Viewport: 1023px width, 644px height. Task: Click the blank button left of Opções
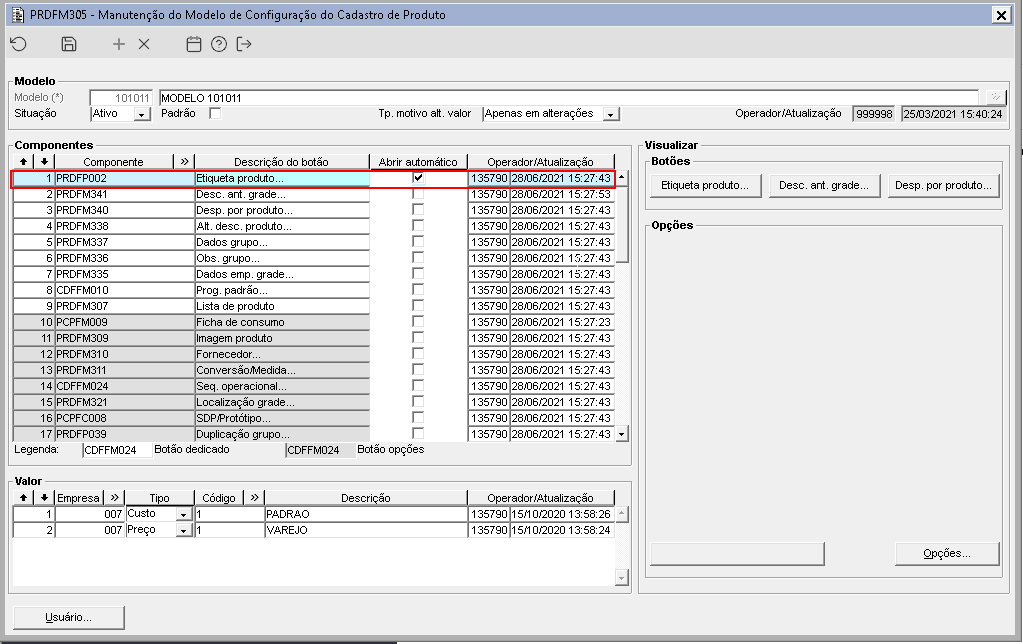click(737, 553)
